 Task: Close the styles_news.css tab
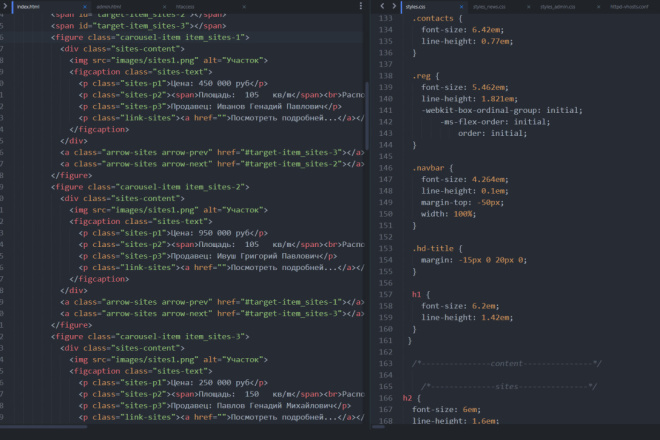tap(529, 7)
